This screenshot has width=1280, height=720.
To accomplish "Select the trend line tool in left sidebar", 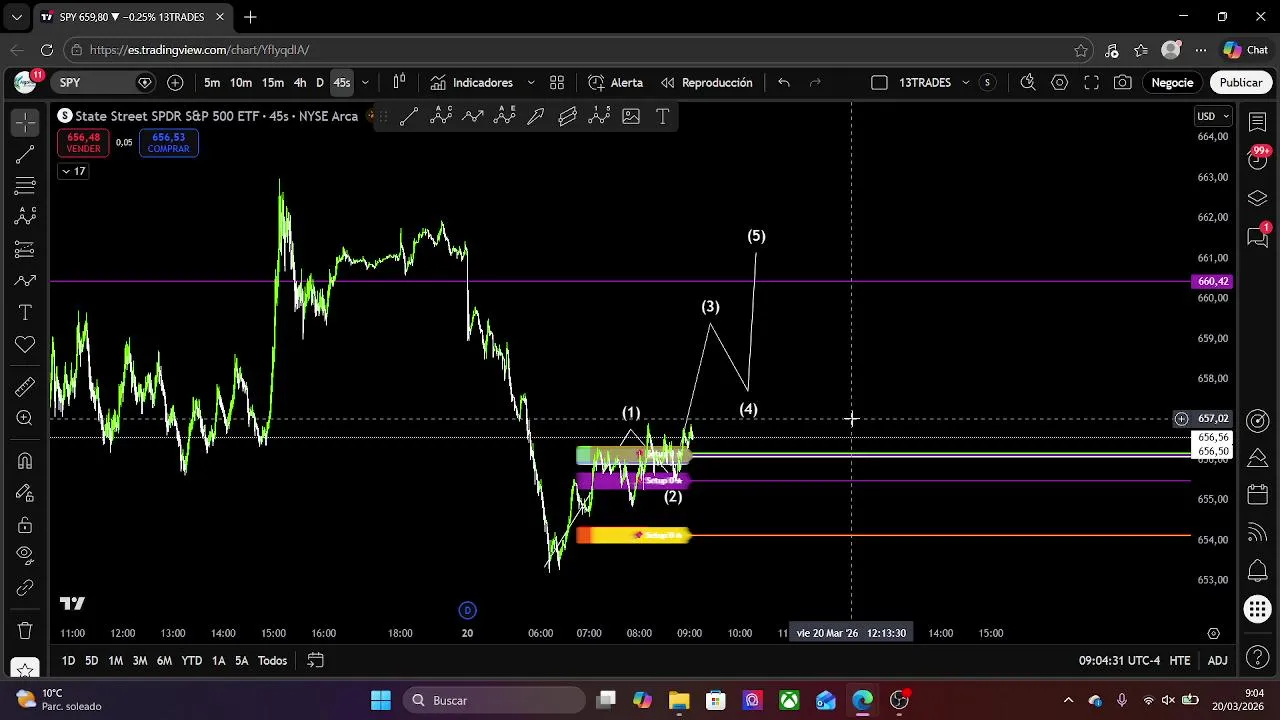I will tap(25, 154).
